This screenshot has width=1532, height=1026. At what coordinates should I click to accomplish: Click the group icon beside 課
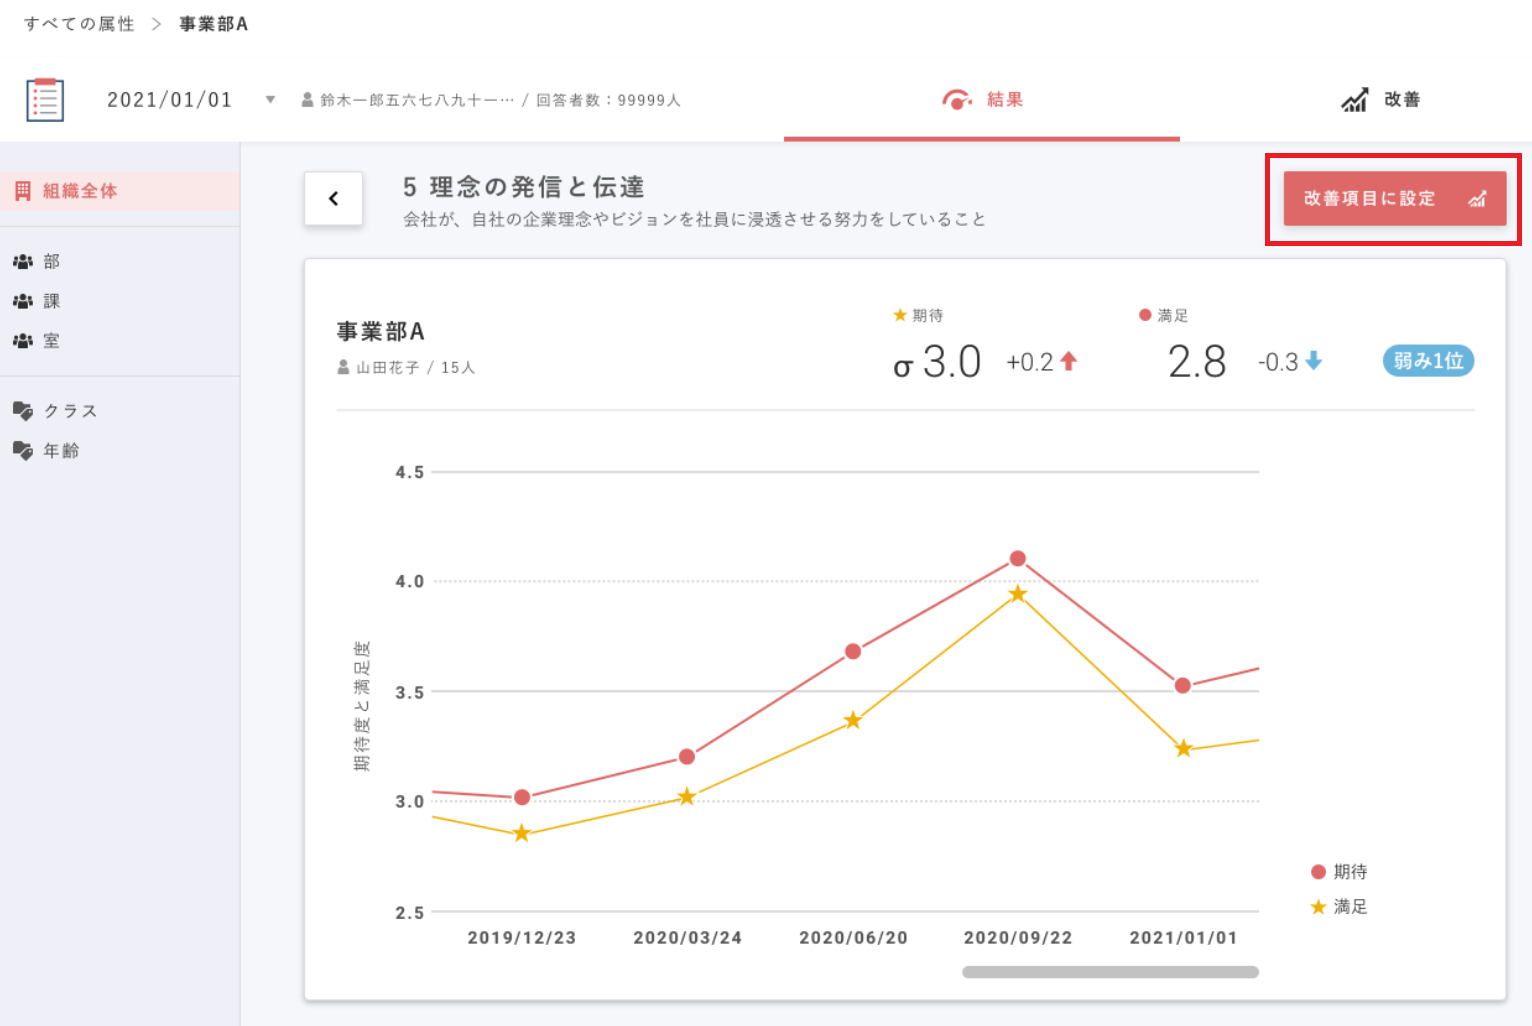coord(23,301)
